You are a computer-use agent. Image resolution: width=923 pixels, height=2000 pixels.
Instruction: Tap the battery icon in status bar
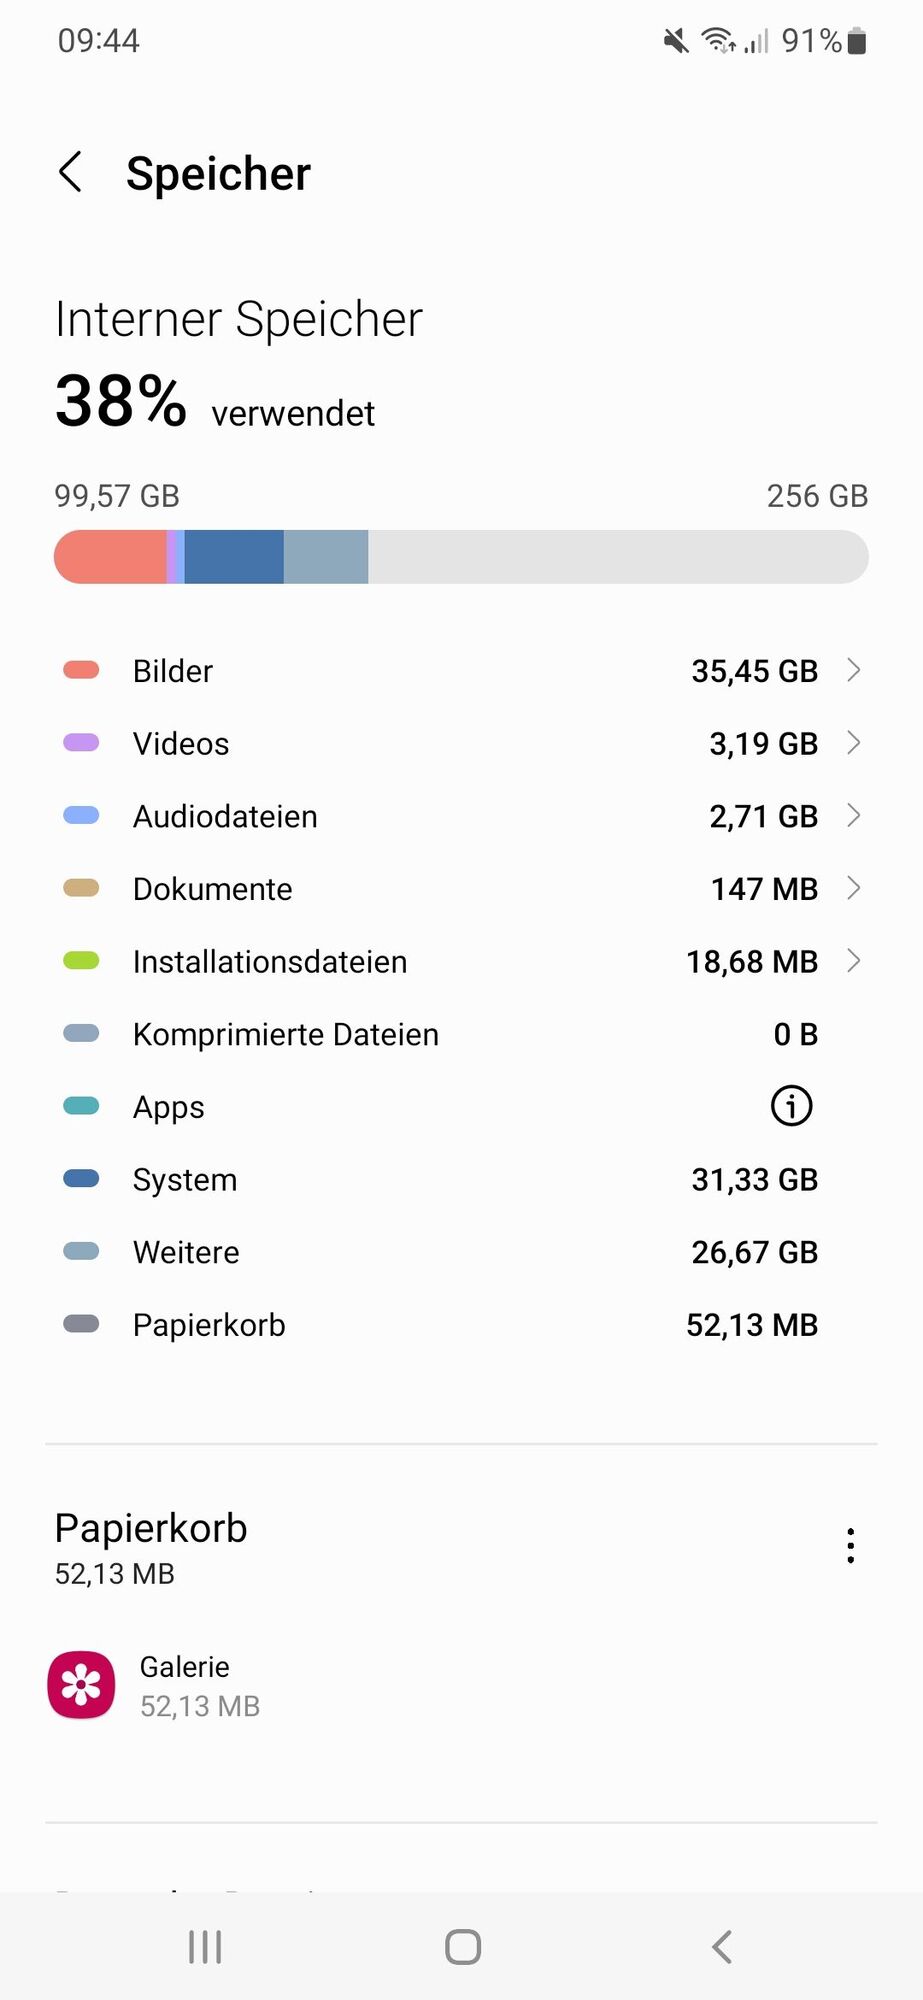(x=856, y=41)
